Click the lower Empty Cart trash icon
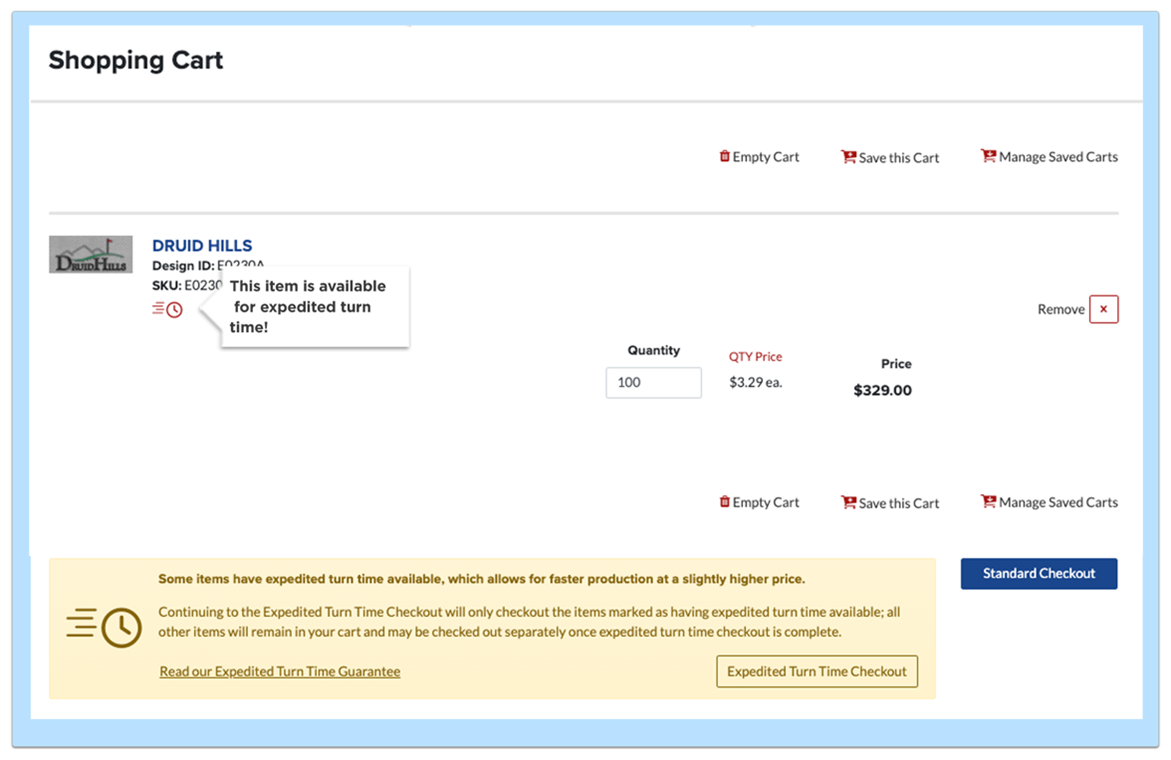The width and height of the screenshot is (1171, 760). 725,501
